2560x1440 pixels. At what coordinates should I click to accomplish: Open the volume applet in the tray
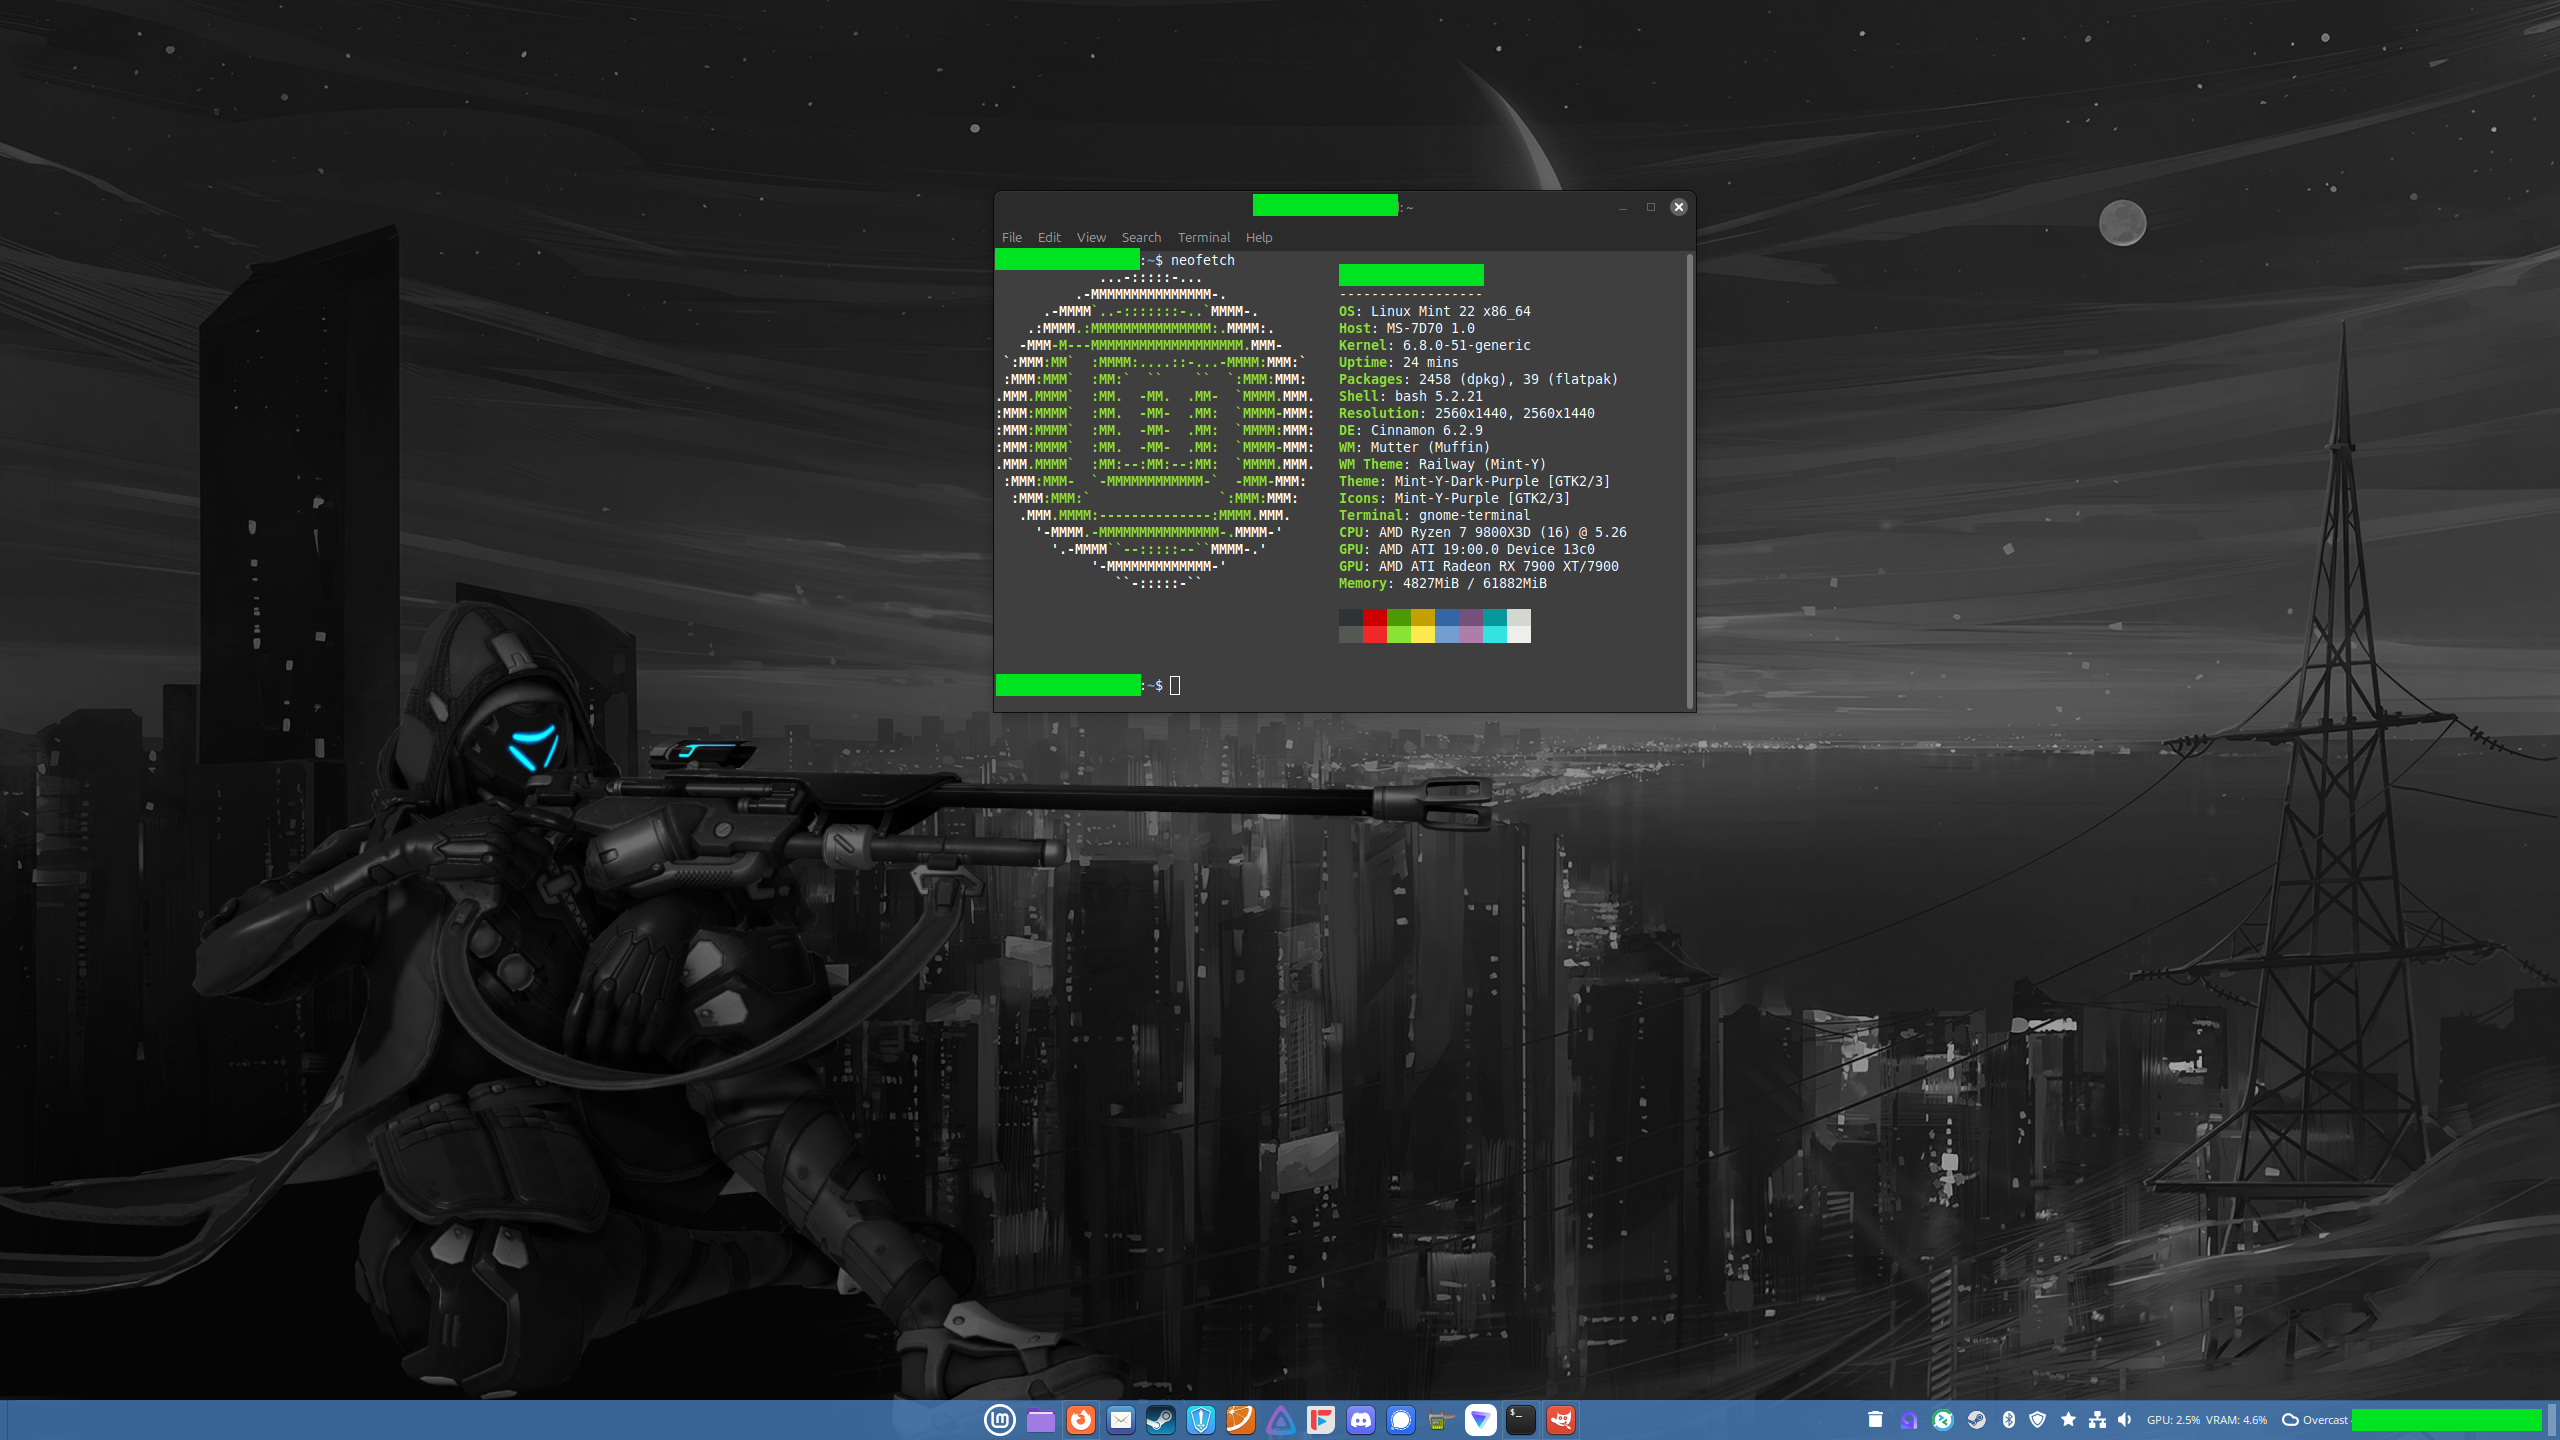[x=2124, y=1420]
